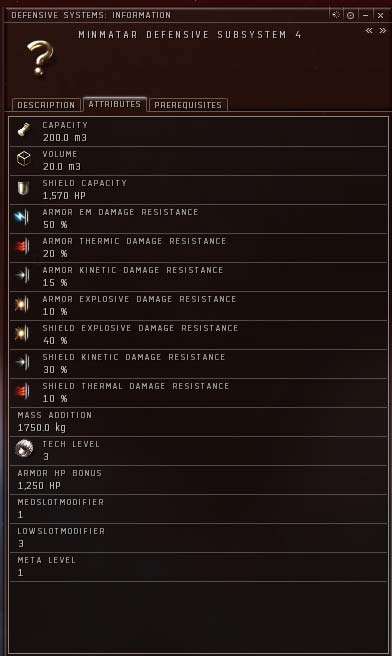Select the Mass Addition attribute row
The height and width of the screenshot is (656, 392).
pos(198,422)
